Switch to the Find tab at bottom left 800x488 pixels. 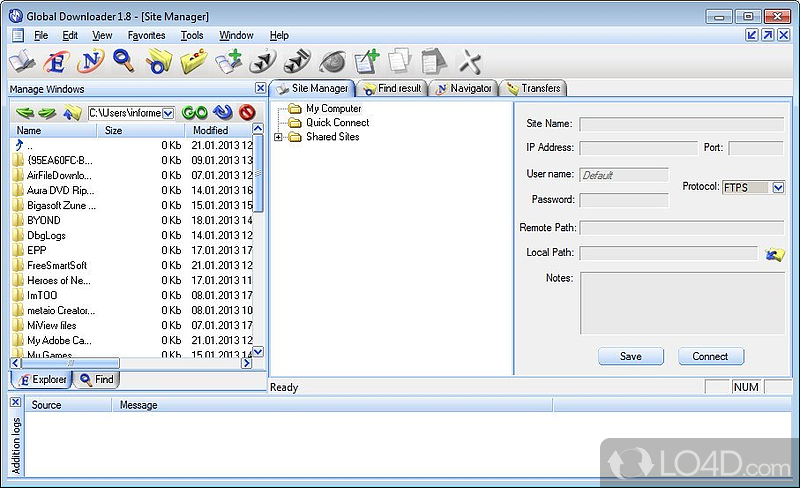tap(96, 379)
